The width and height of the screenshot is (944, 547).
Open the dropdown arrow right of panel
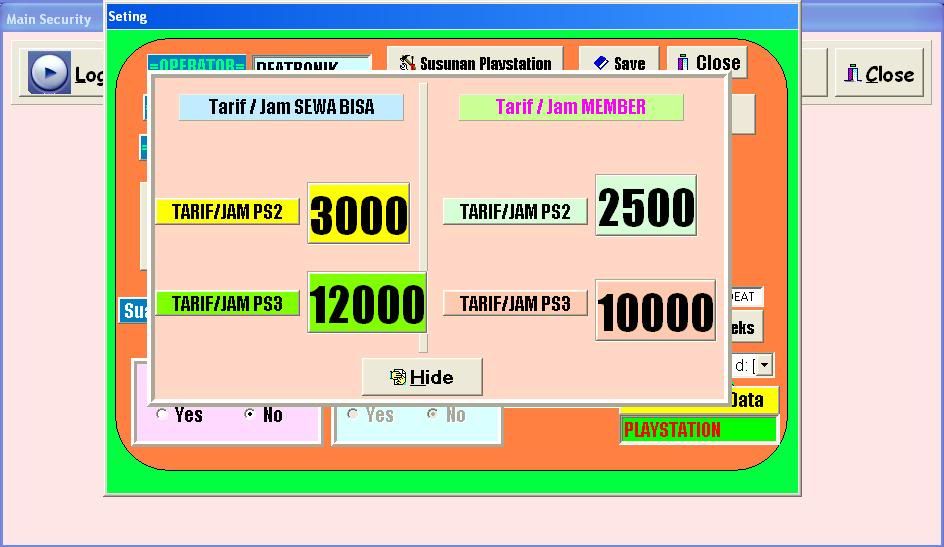point(764,366)
